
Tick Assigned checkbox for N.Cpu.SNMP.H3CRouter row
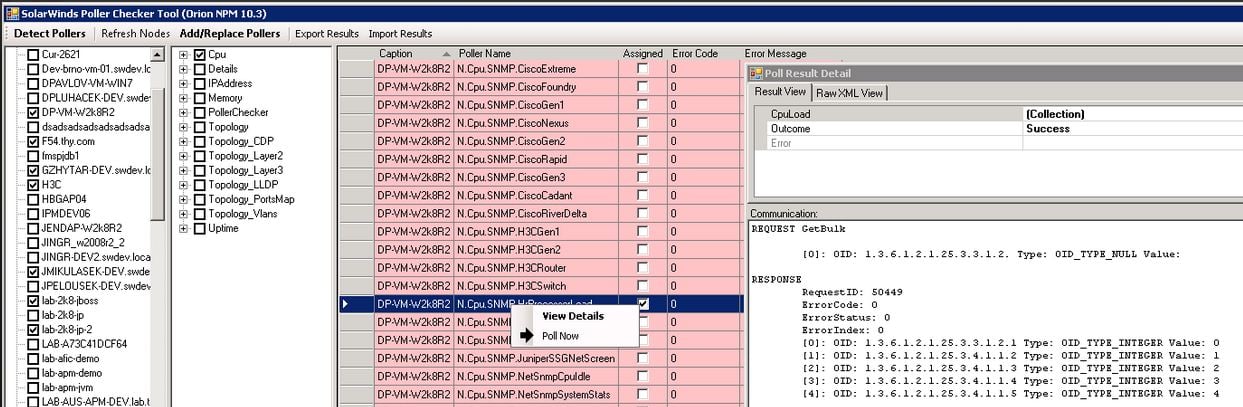pyautogui.click(x=642, y=267)
